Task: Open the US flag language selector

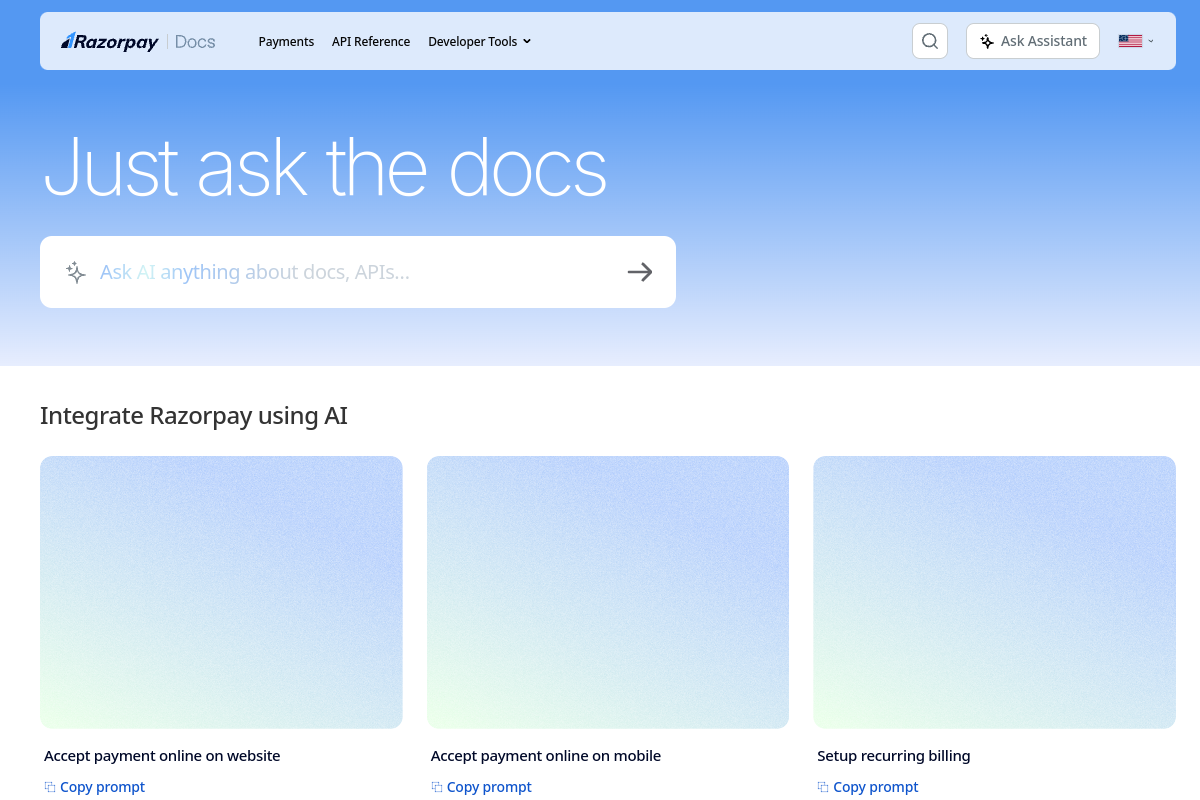Action: 1137,41
